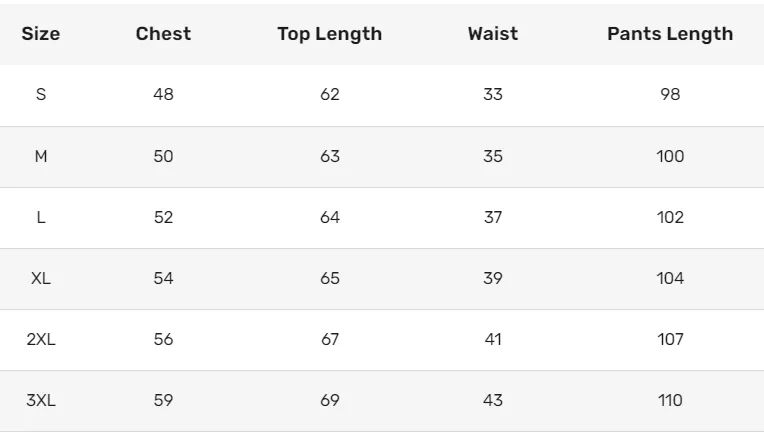Click the Waist column header
Screen dimensions: 764x441
[x=493, y=34]
